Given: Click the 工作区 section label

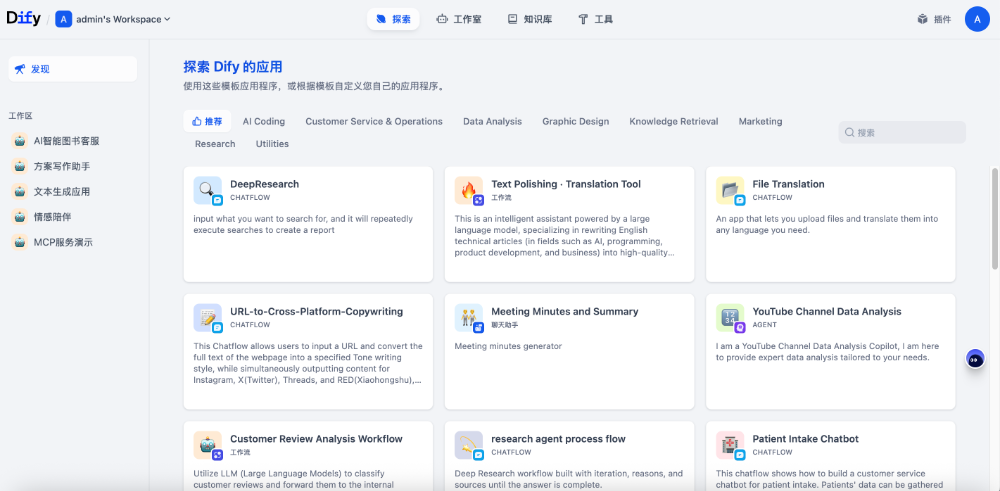Looking at the screenshot, I should coord(20,116).
